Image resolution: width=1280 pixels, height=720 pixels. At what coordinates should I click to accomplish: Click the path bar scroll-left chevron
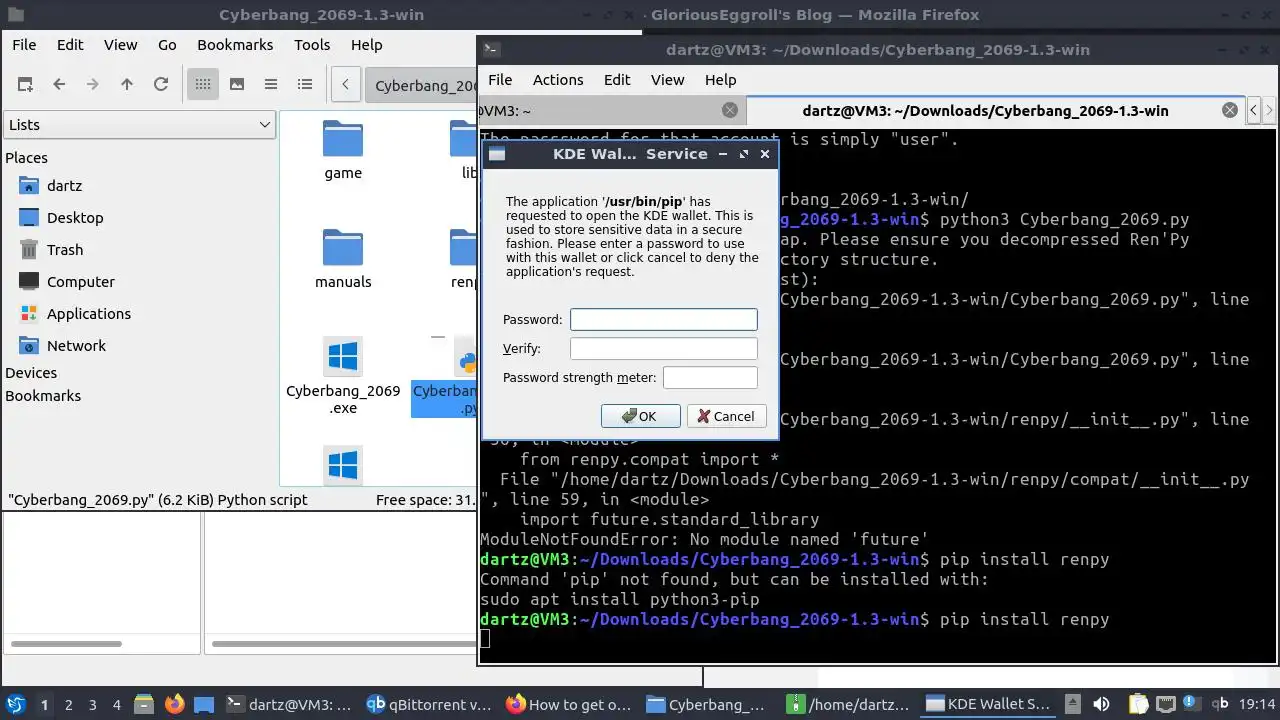pos(345,84)
